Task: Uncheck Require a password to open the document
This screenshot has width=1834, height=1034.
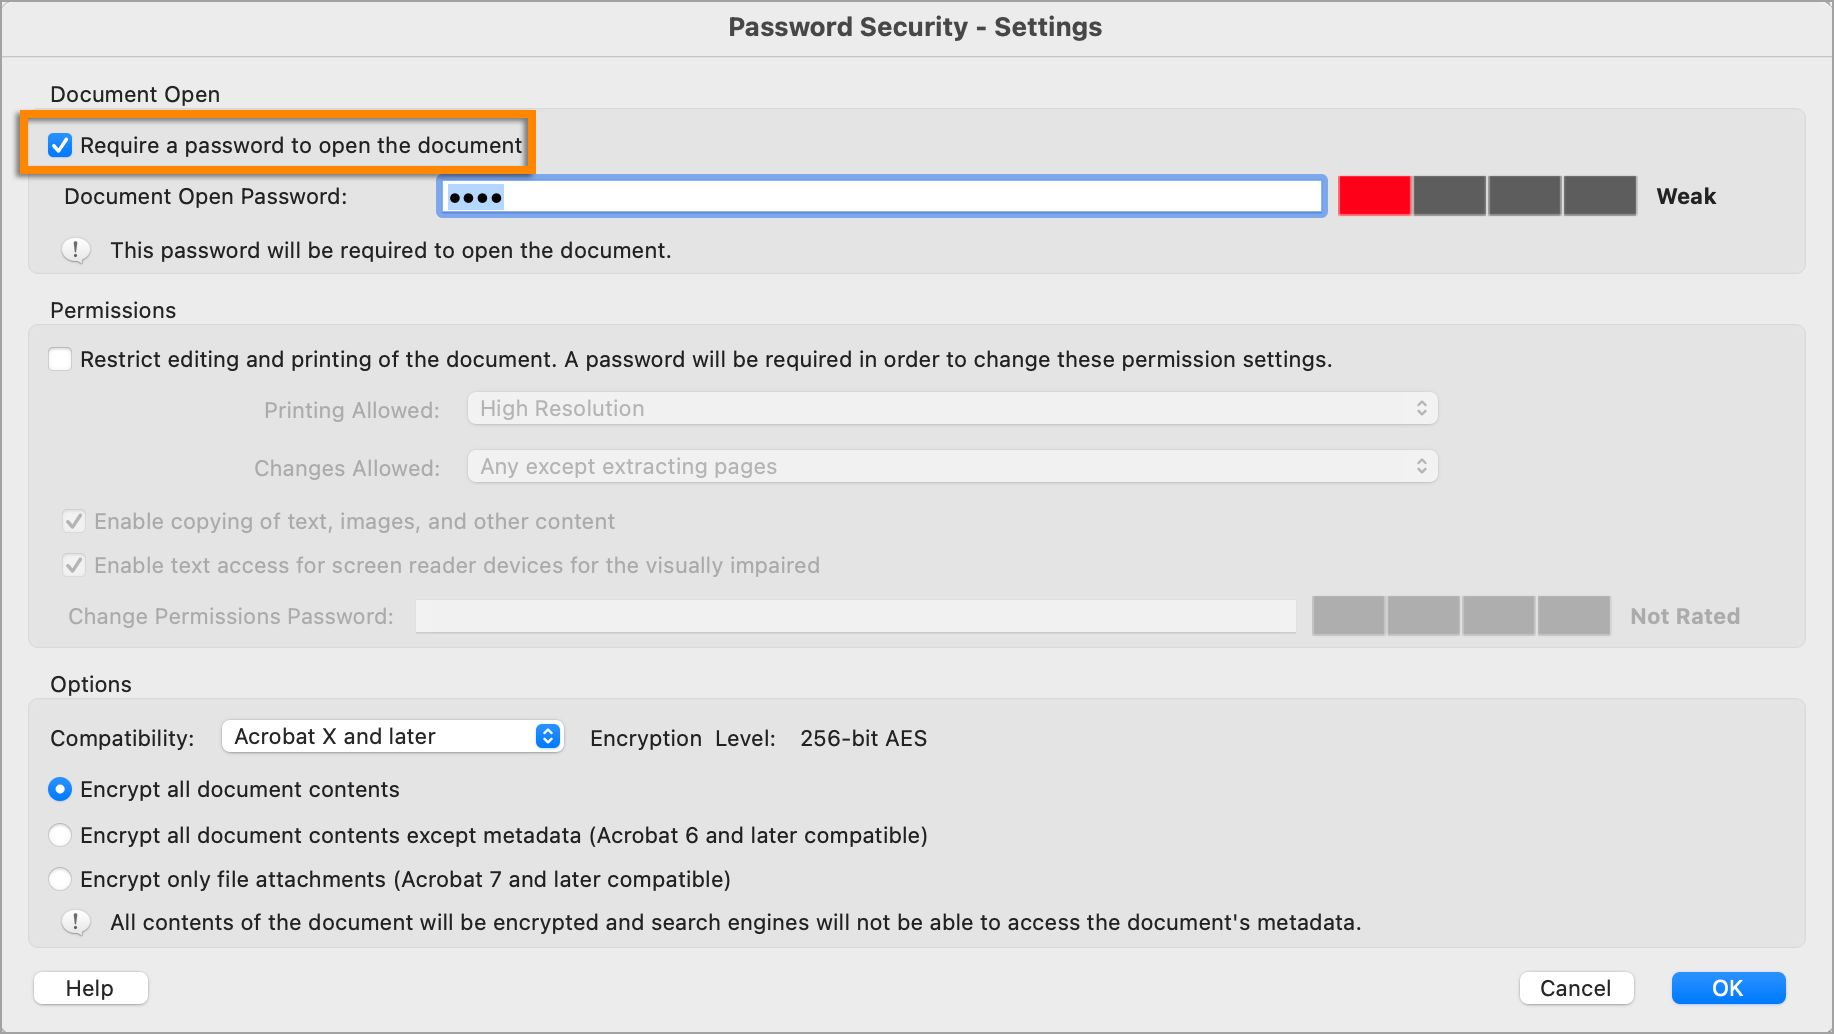Action: coord(61,145)
